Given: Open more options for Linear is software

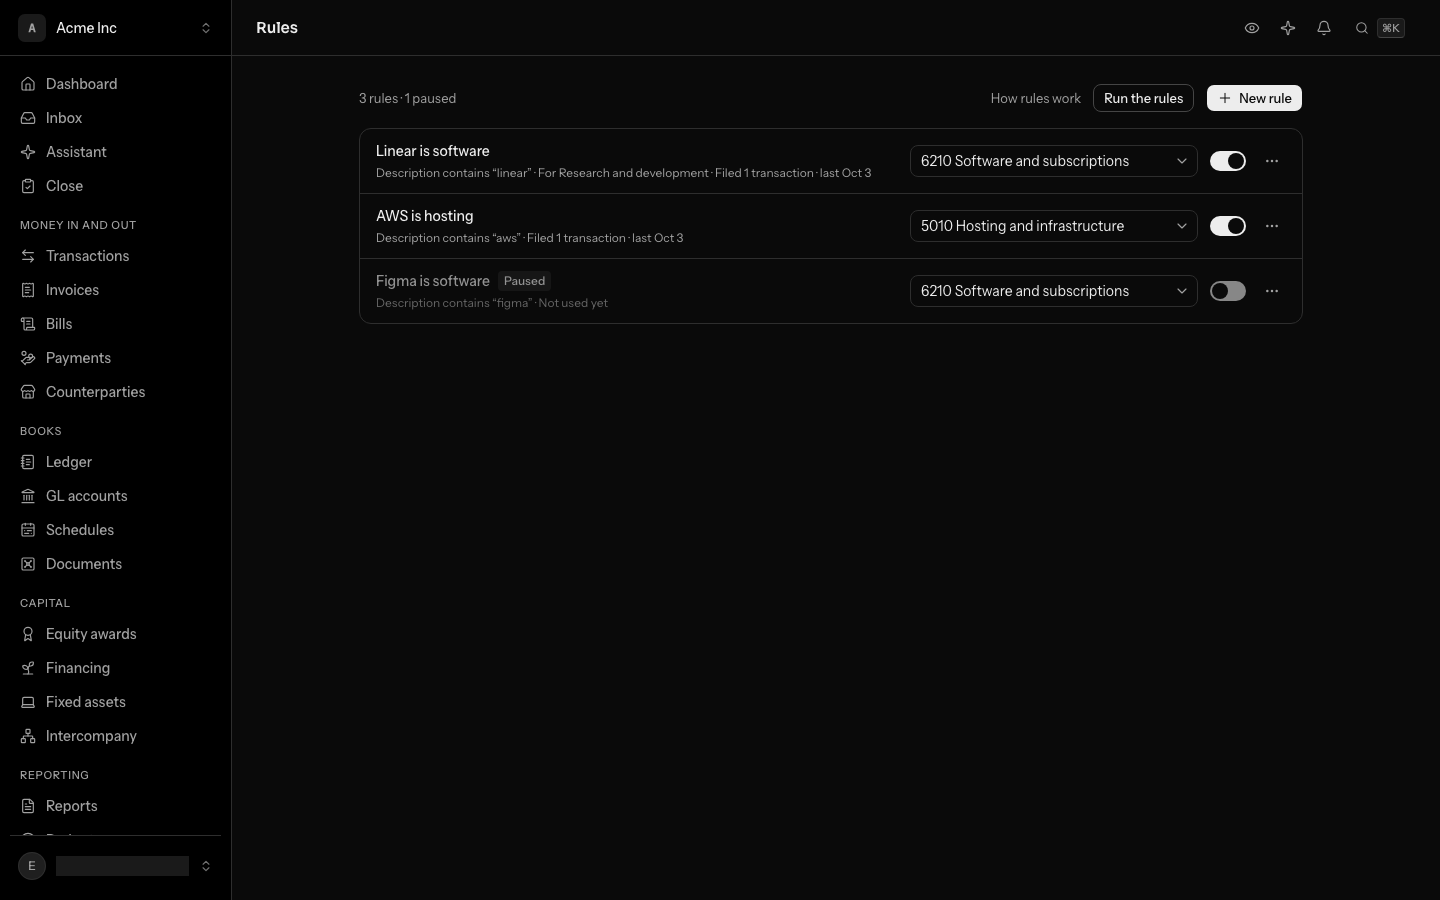Looking at the screenshot, I should [1272, 161].
